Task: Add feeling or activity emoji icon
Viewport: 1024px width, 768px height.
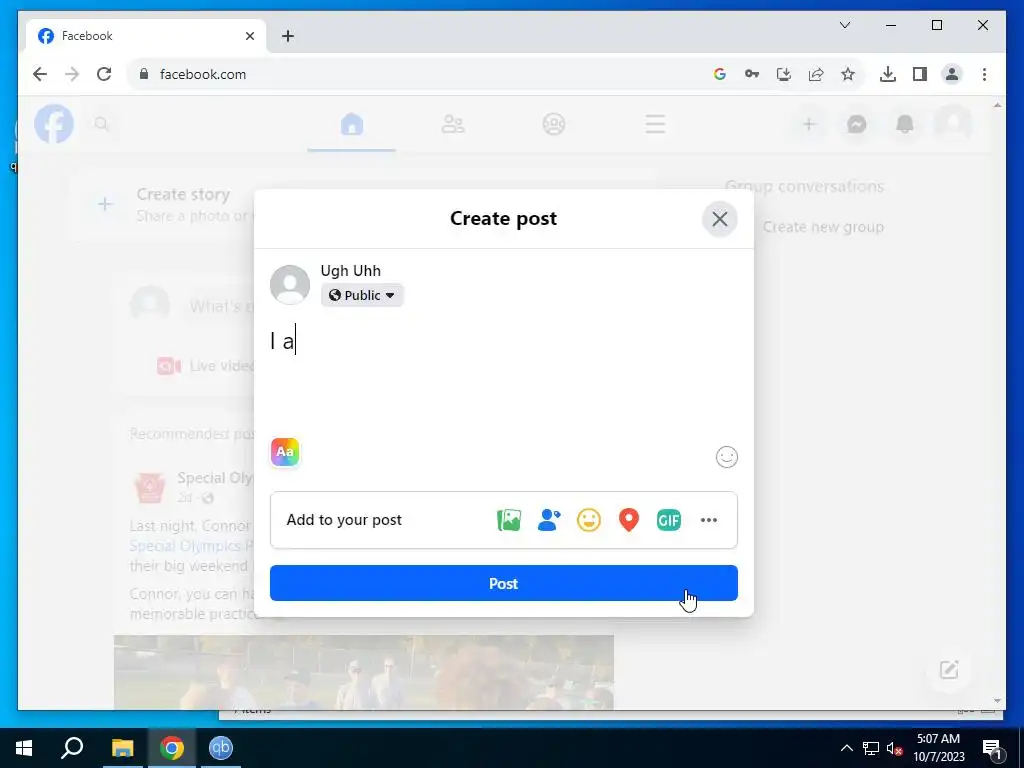Action: click(x=588, y=520)
